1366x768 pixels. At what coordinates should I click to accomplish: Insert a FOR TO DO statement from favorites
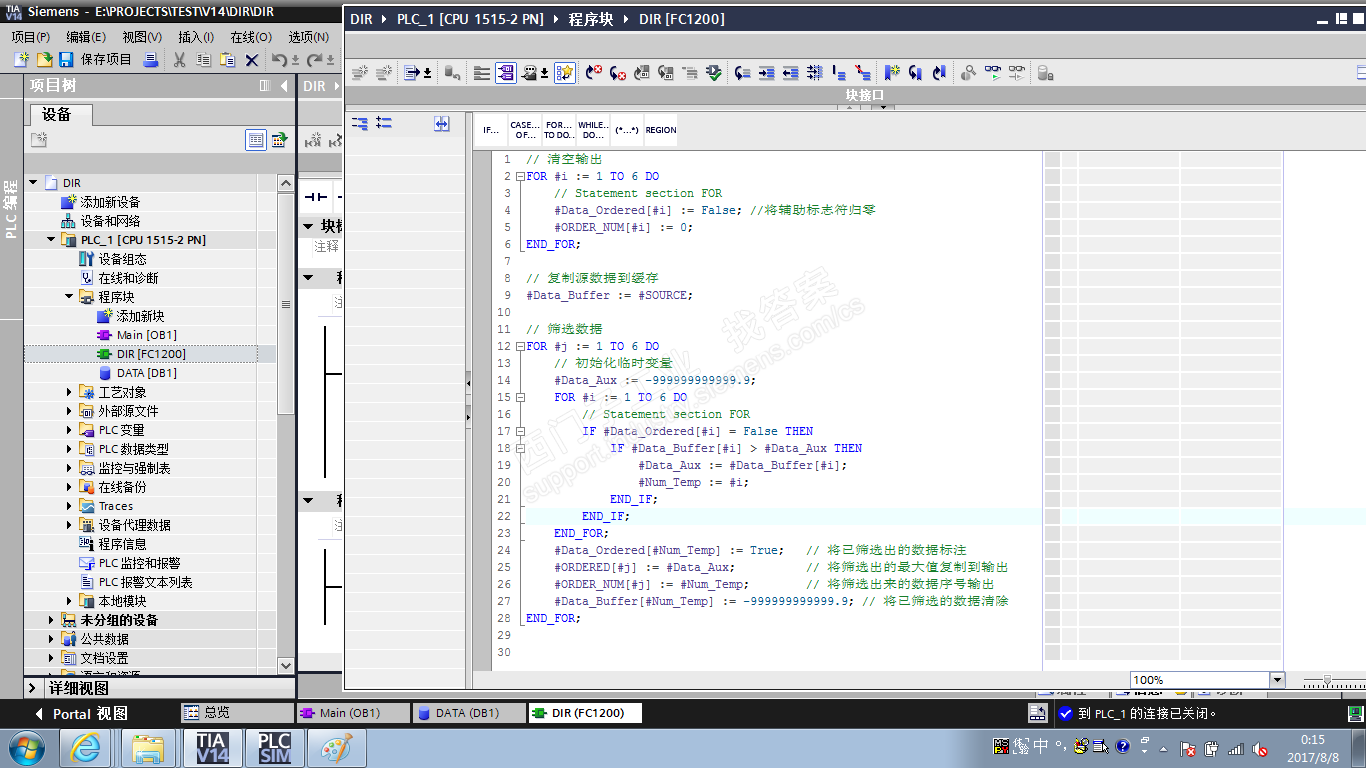pyautogui.click(x=559, y=130)
